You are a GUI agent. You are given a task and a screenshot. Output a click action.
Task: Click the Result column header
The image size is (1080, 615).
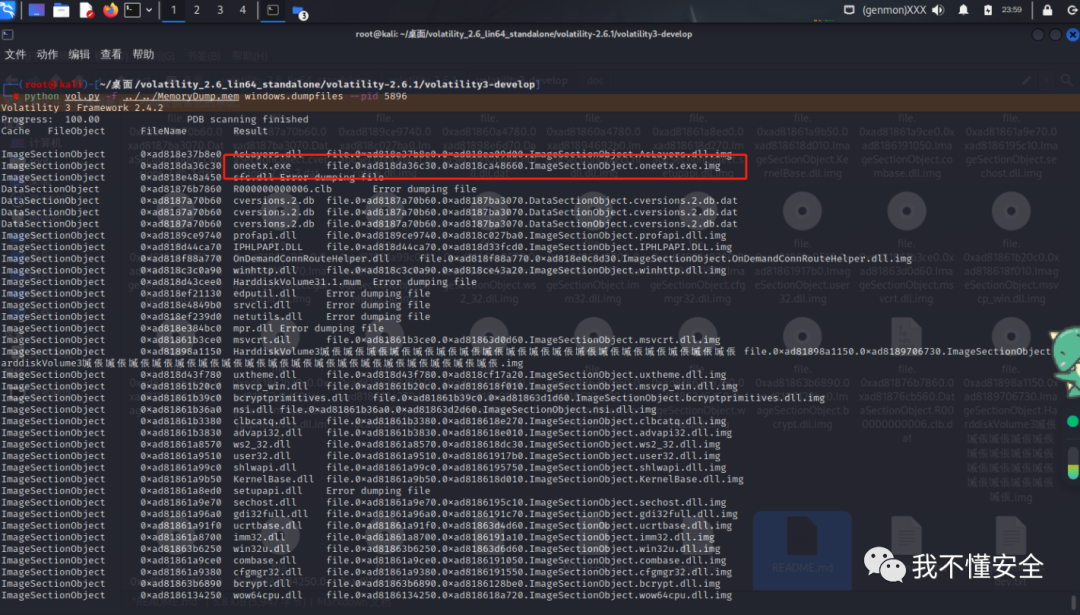click(250, 131)
